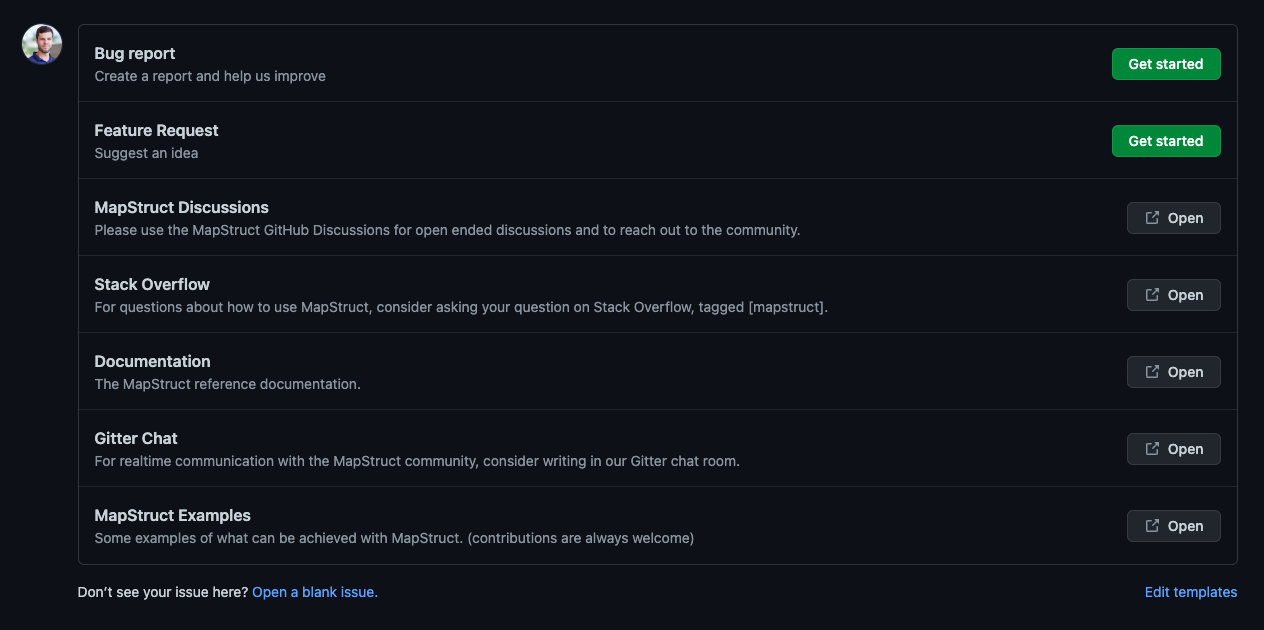Open Gitter Chat external link icon

pos(1152,449)
